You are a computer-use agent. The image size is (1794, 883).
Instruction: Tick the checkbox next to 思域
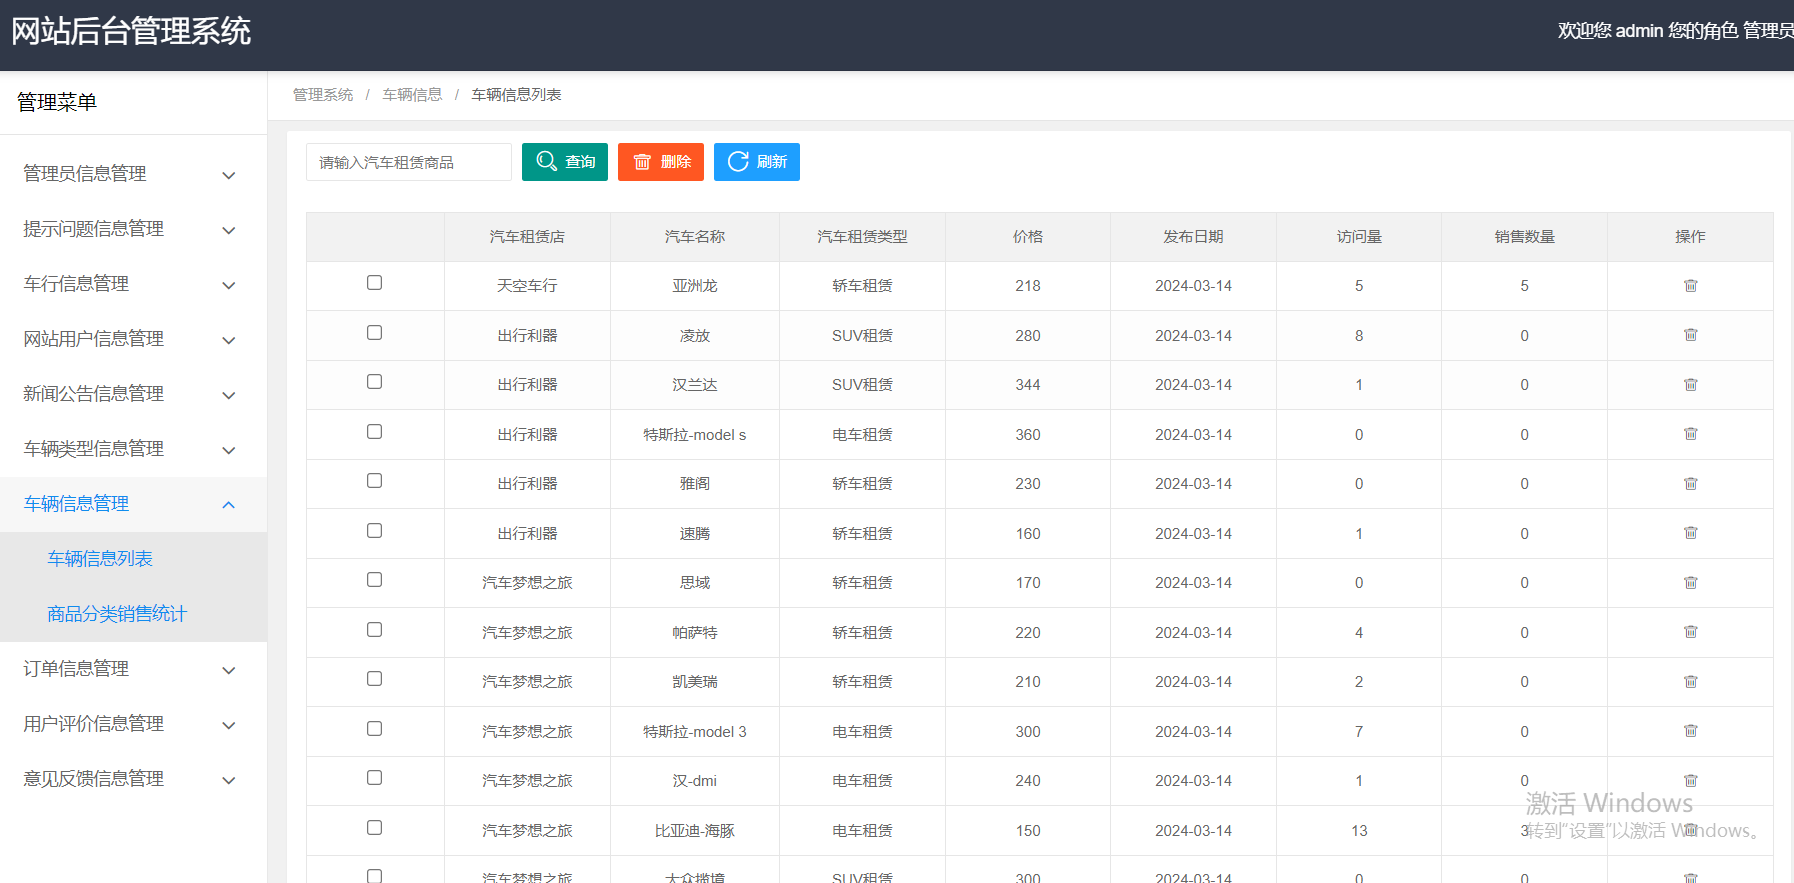click(x=374, y=580)
